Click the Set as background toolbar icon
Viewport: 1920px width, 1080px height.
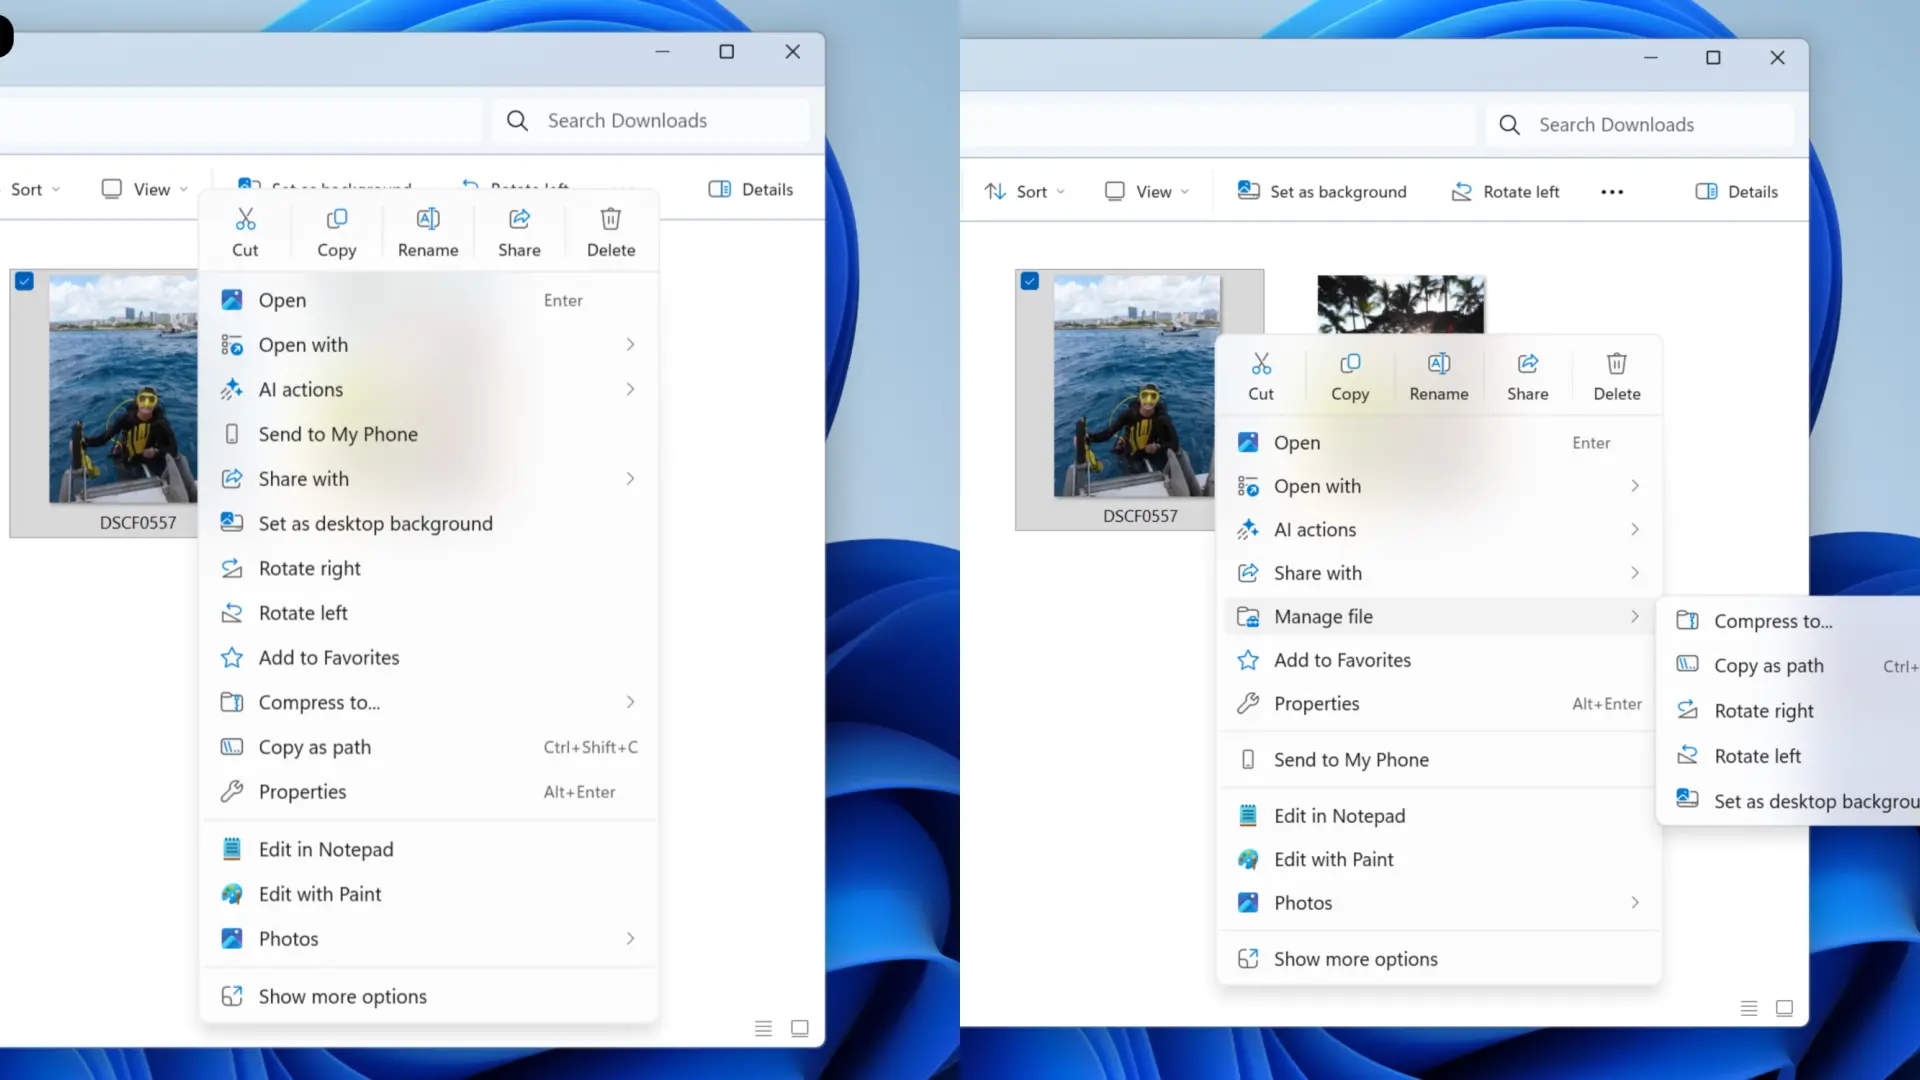pyautogui.click(x=1321, y=191)
